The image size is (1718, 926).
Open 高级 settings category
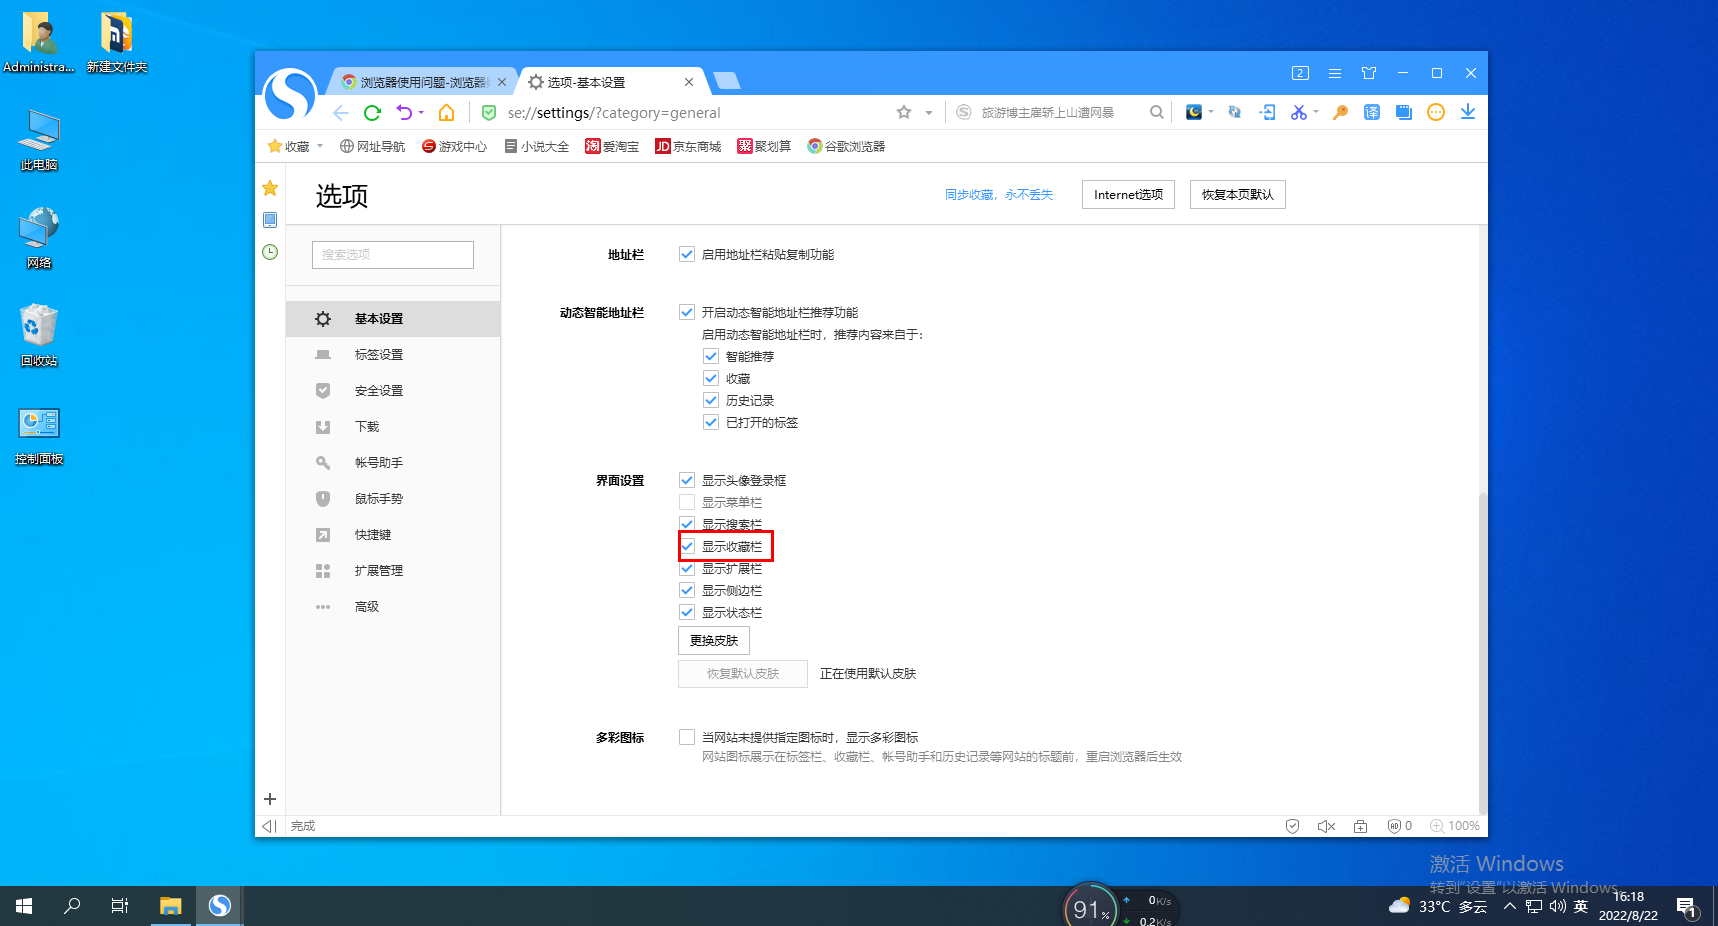point(392,607)
